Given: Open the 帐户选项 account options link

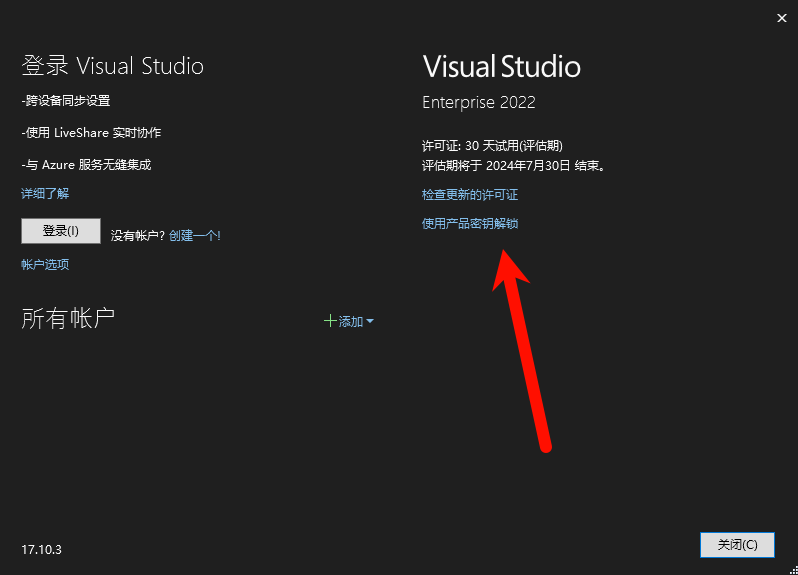Looking at the screenshot, I should coord(45,265).
